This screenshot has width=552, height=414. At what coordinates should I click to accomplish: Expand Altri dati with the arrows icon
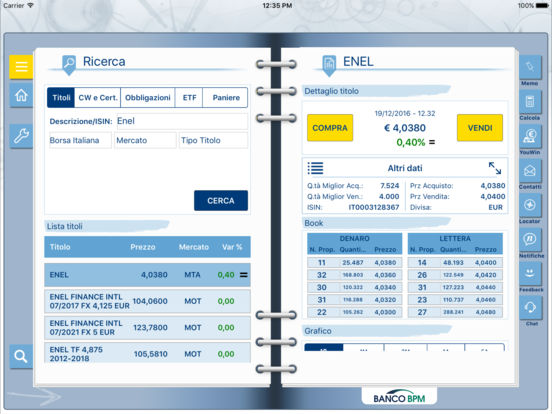point(495,168)
